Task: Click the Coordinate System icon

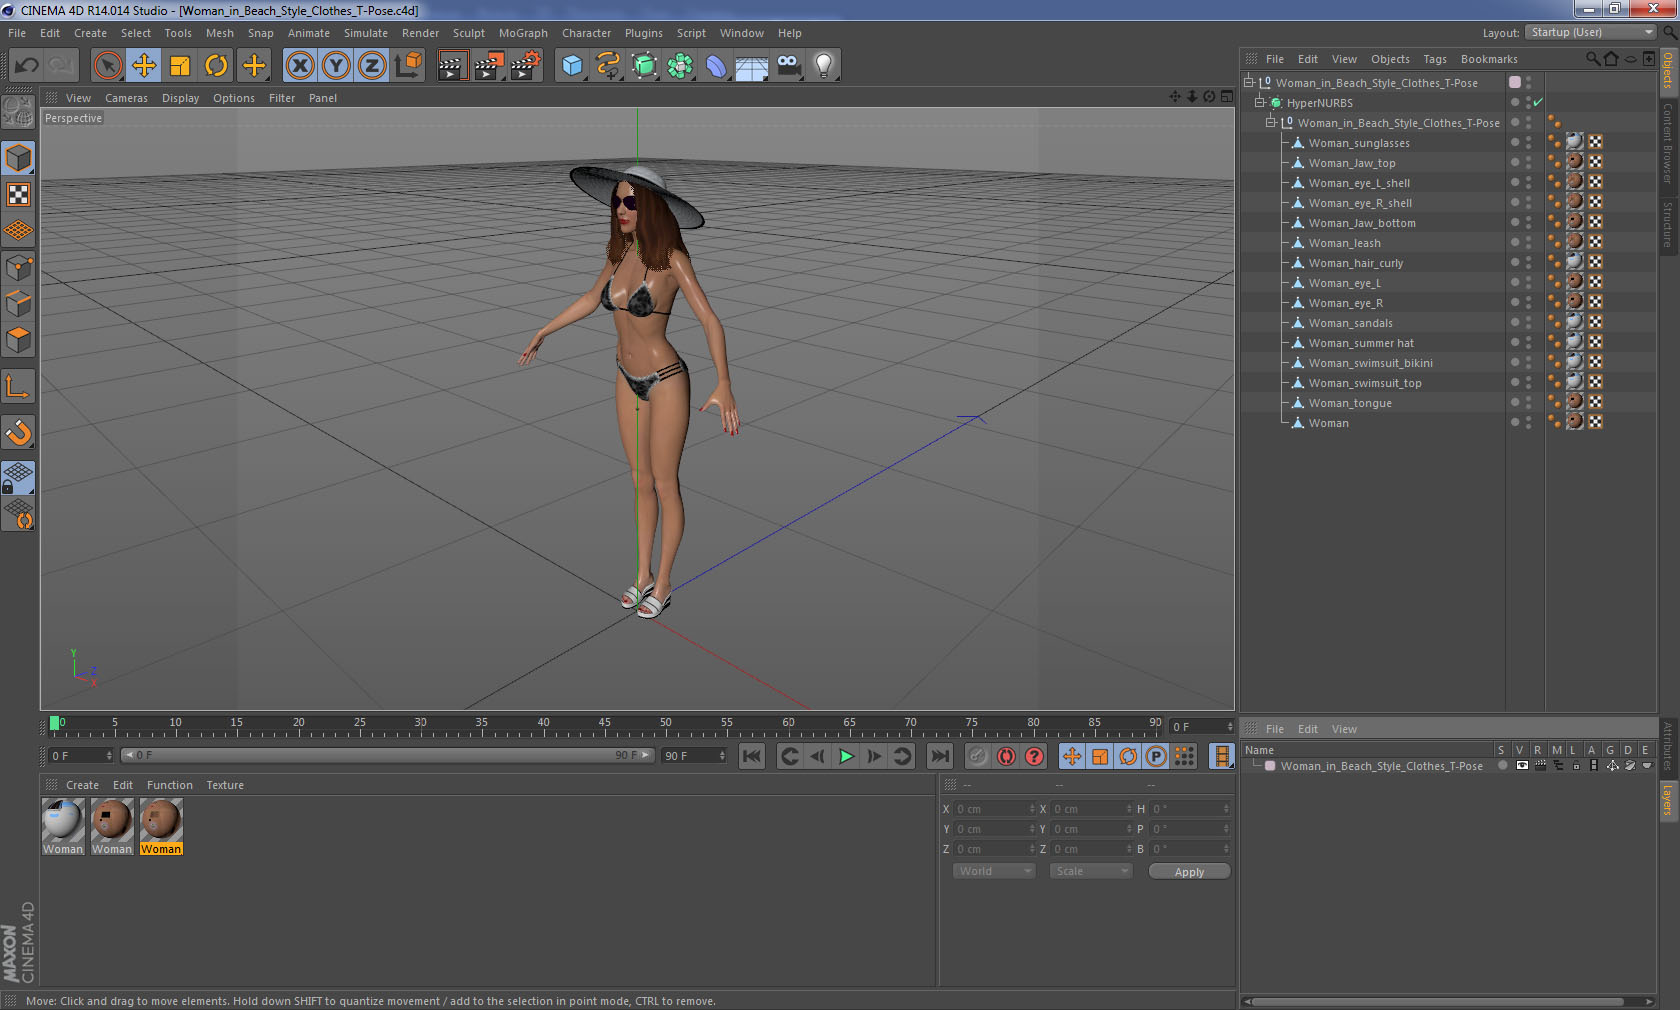Action: point(408,66)
